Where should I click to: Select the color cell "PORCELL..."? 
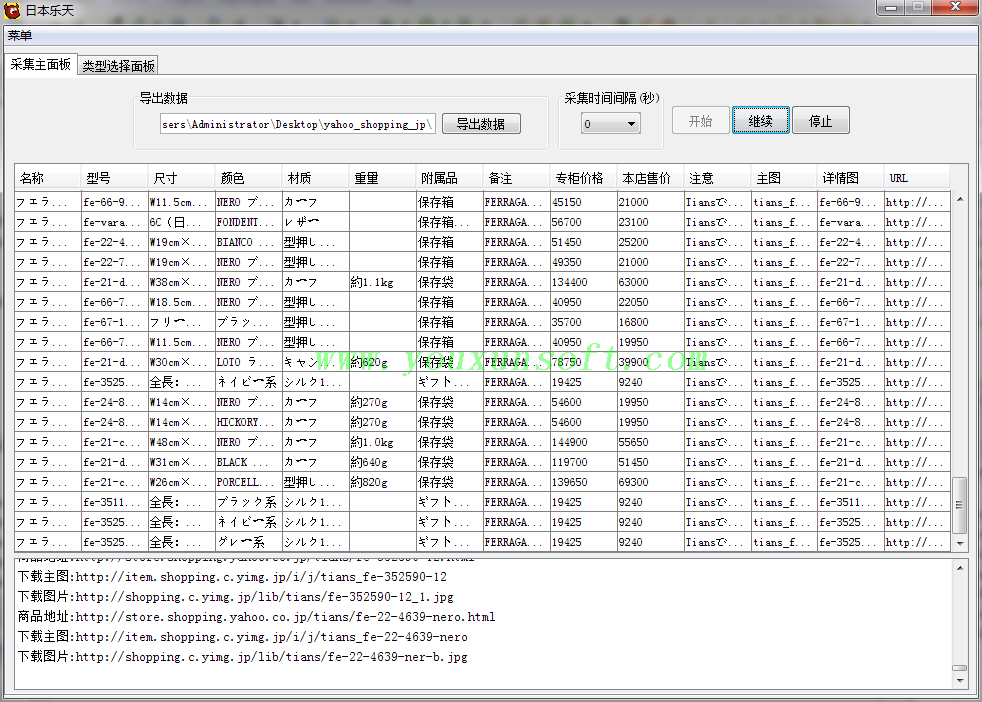[x=249, y=483]
